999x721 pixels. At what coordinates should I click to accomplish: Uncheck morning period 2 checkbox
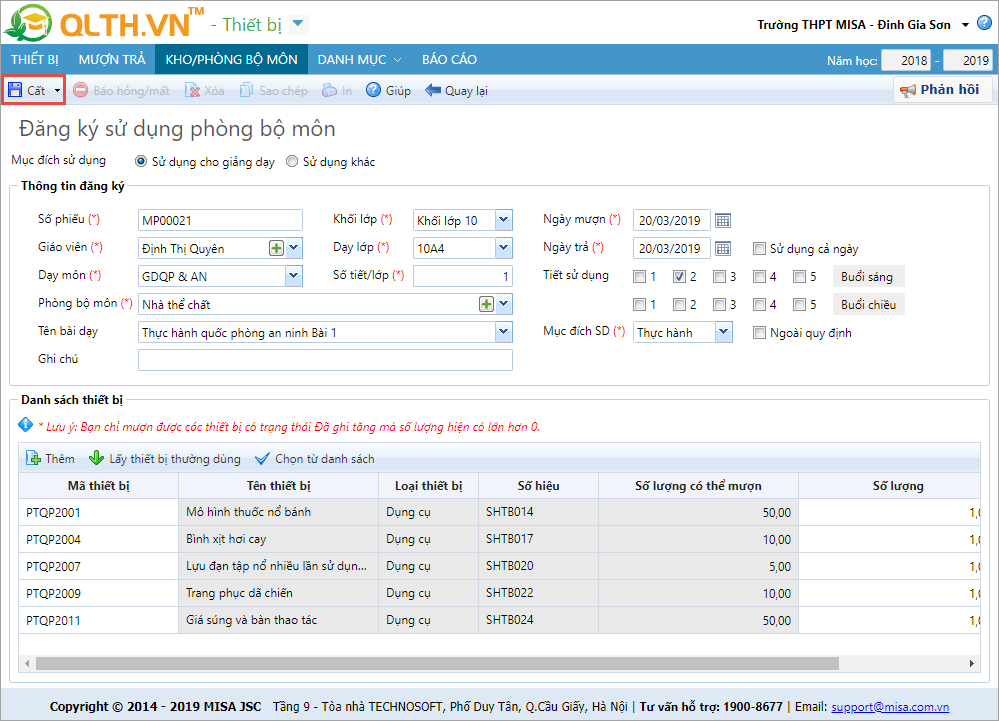pyautogui.click(x=679, y=276)
